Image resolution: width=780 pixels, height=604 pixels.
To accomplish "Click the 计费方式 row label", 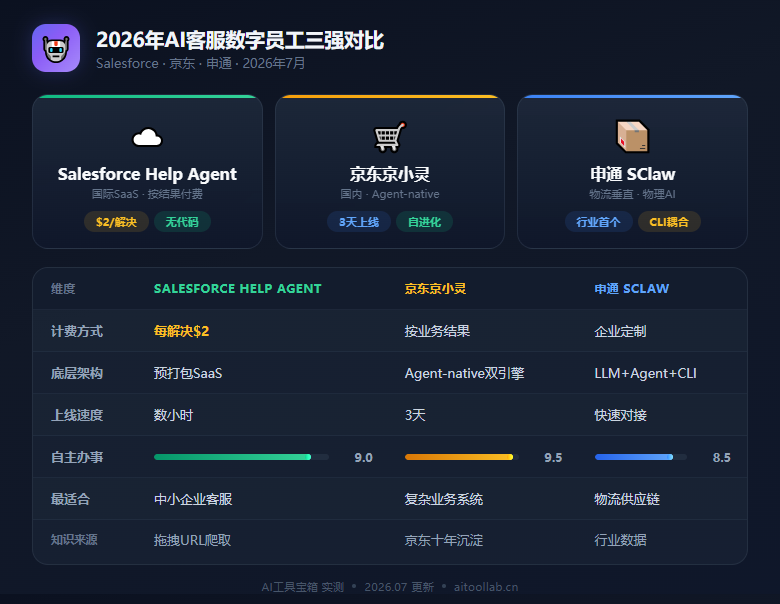I will tap(77, 331).
